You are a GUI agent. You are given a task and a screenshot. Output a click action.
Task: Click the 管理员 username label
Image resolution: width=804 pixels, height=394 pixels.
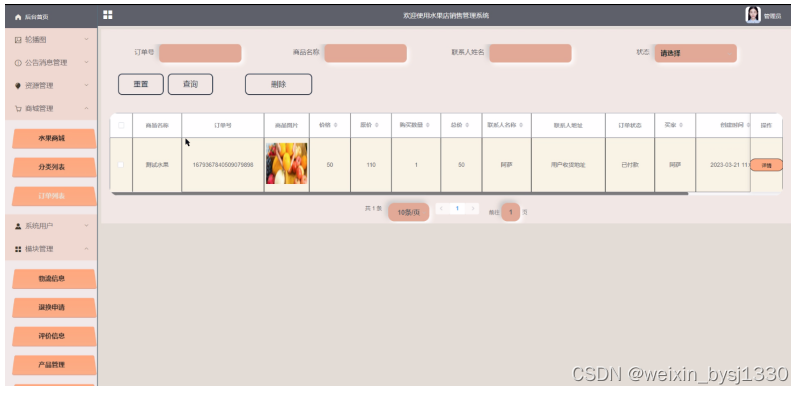pos(772,16)
